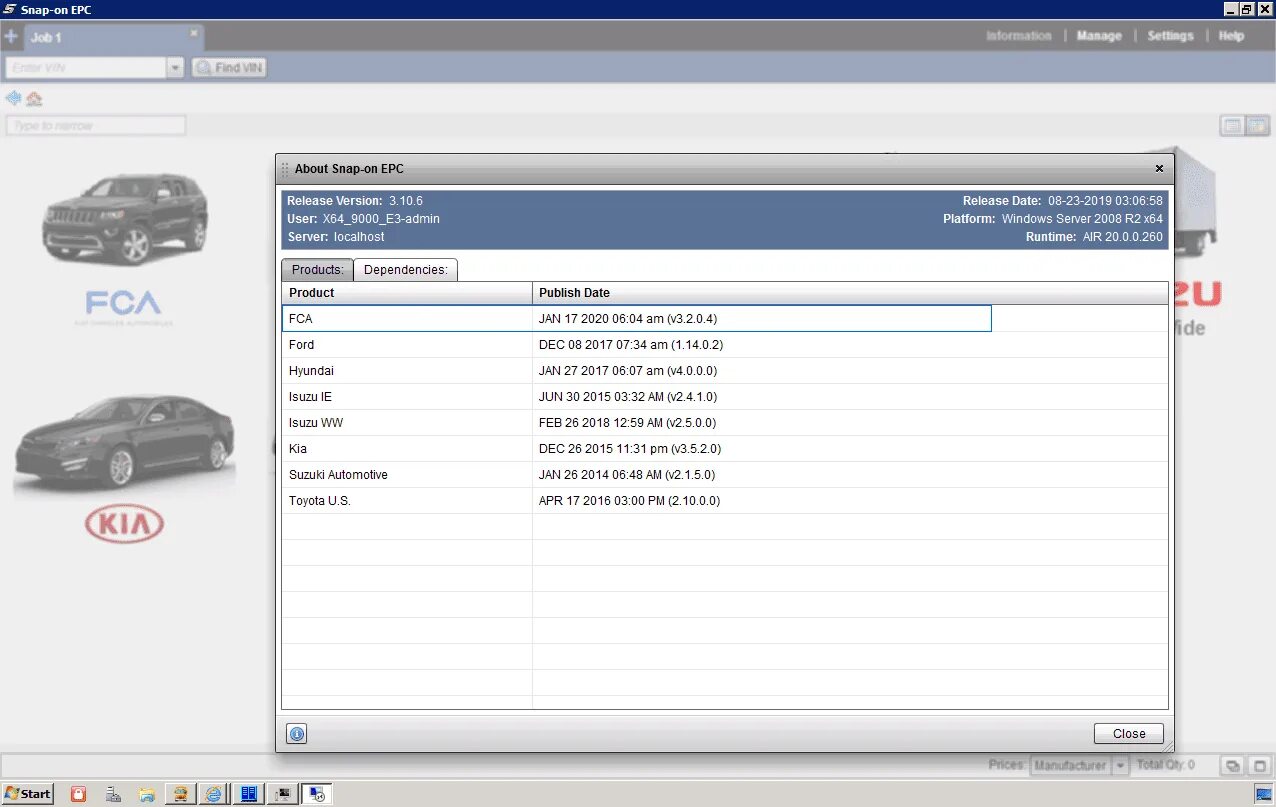Select the Kia sedan catalog thumbnail
Screen dimensions: 1276x807
coord(124,470)
